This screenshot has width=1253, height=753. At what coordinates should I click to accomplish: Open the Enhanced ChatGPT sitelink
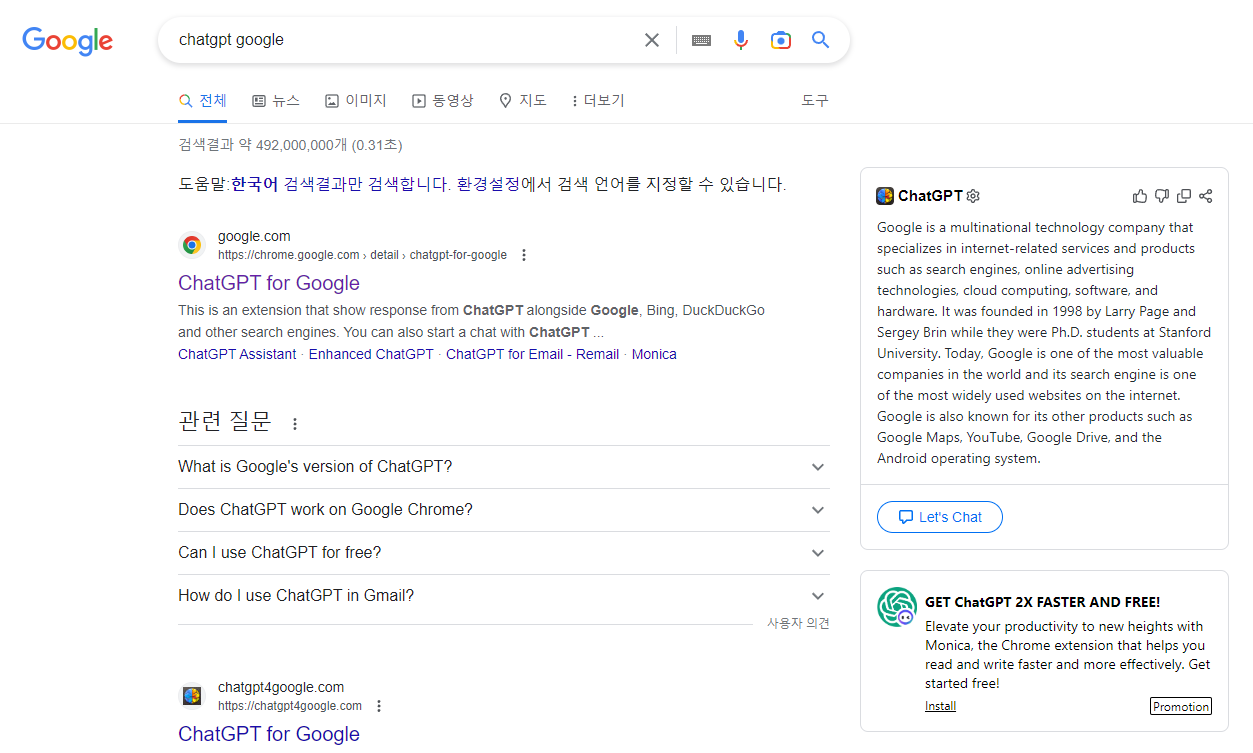pos(371,354)
